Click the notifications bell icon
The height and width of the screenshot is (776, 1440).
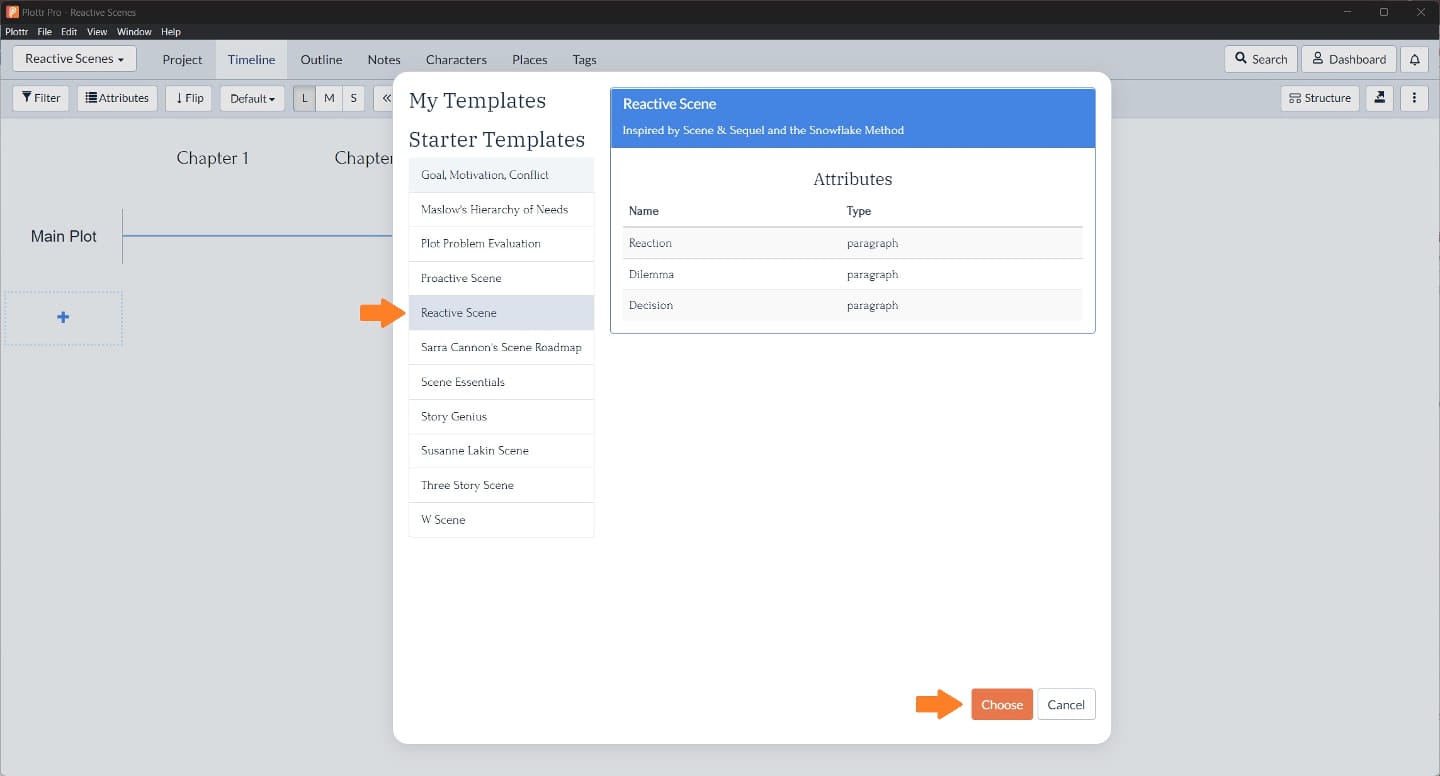tap(1414, 59)
